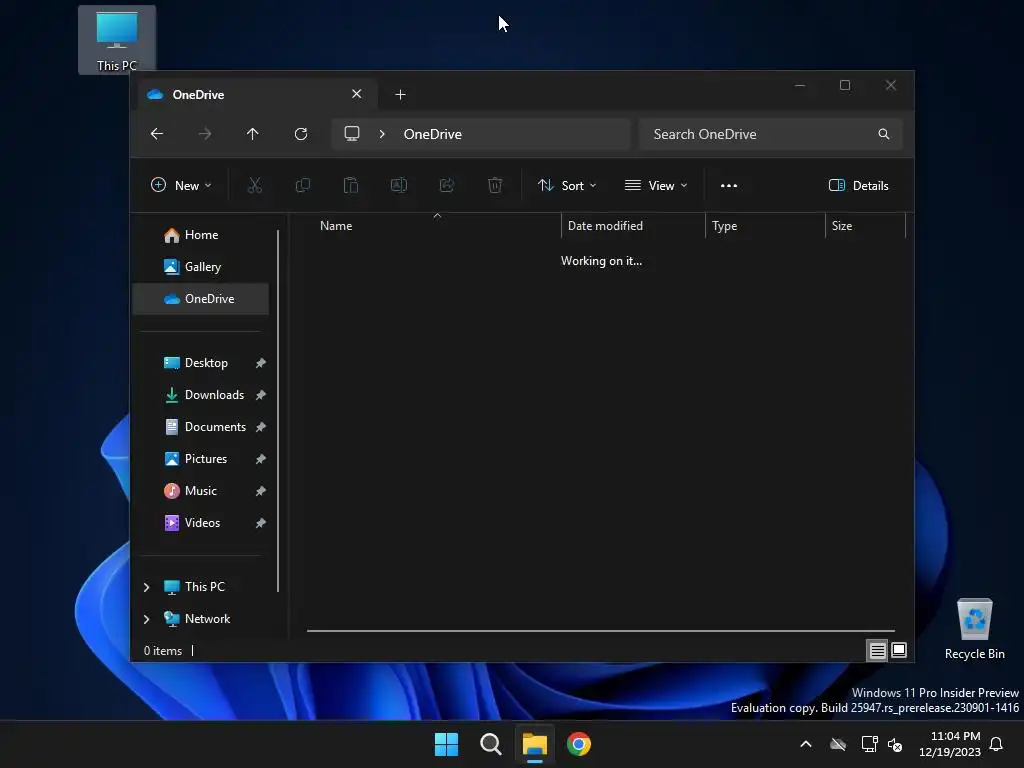This screenshot has height=768, width=1024.
Task: Sort by the Name column header
Action: pos(436,226)
